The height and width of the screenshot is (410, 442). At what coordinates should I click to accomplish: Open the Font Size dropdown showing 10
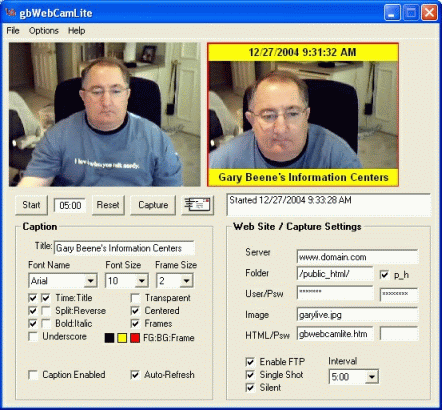tap(127, 281)
